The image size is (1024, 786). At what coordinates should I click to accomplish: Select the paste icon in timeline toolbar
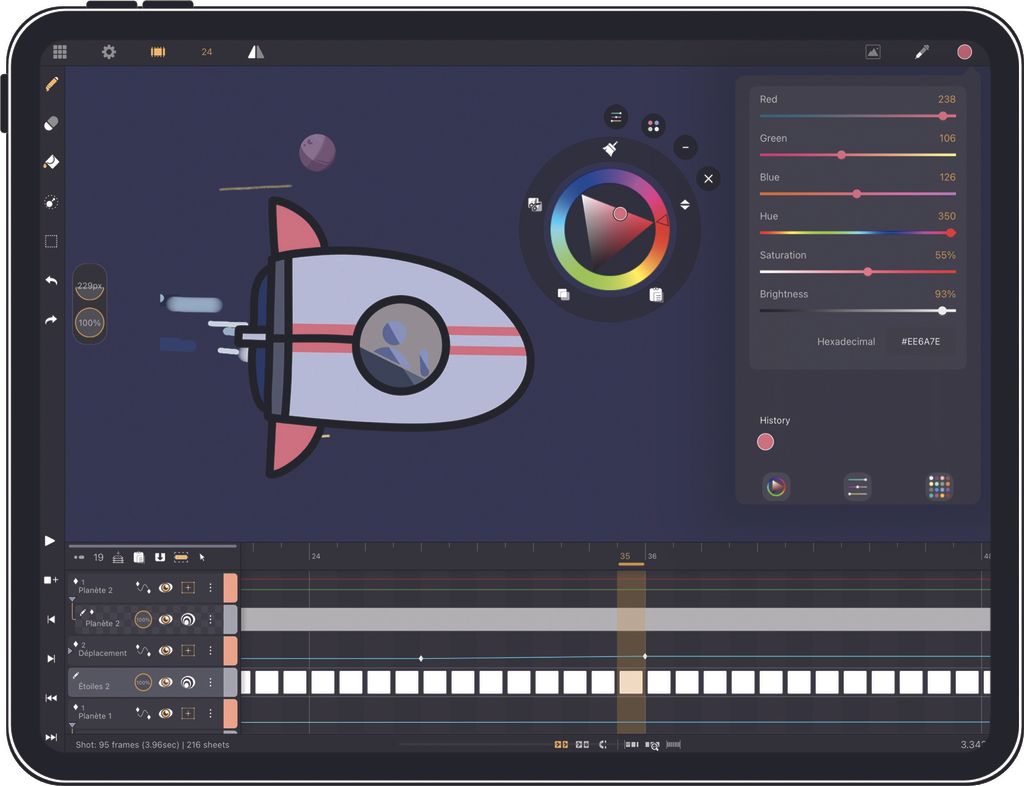point(139,557)
